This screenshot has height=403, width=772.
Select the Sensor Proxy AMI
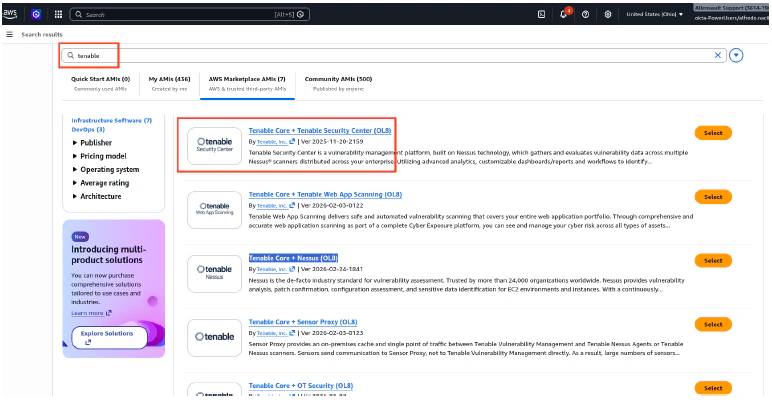[713, 324]
